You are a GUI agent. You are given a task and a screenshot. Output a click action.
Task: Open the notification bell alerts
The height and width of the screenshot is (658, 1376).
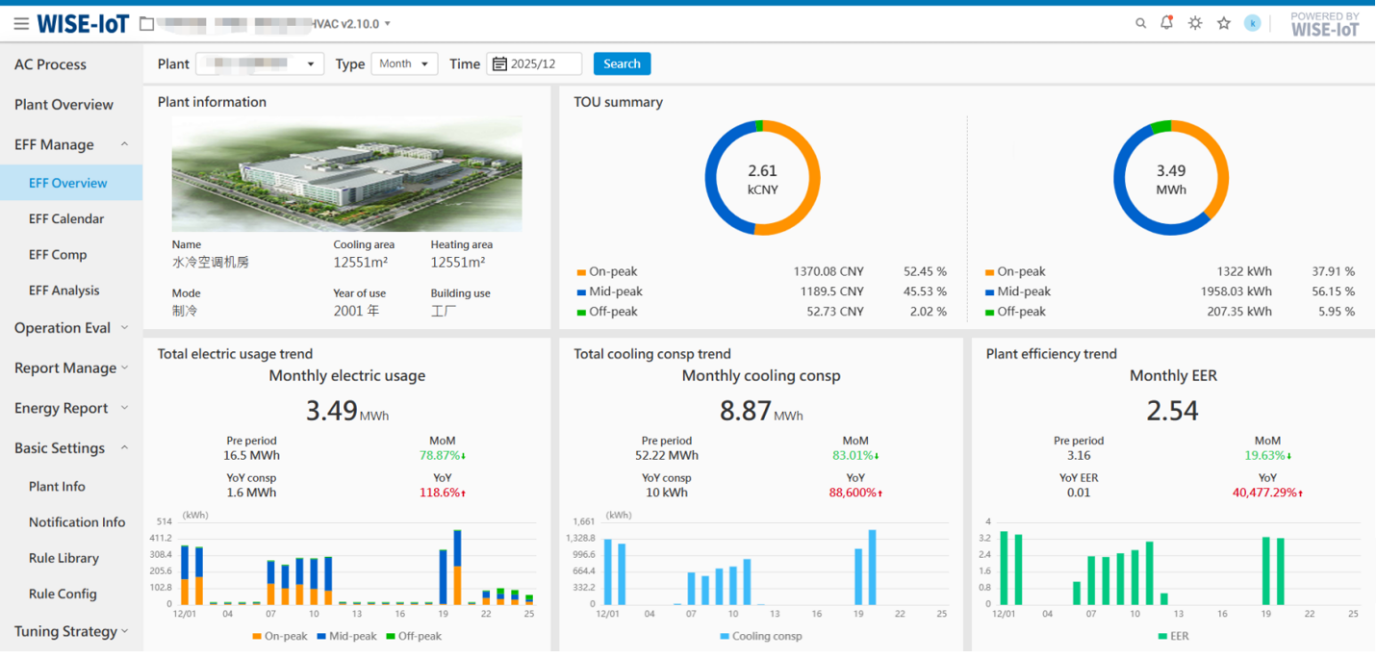point(1167,23)
